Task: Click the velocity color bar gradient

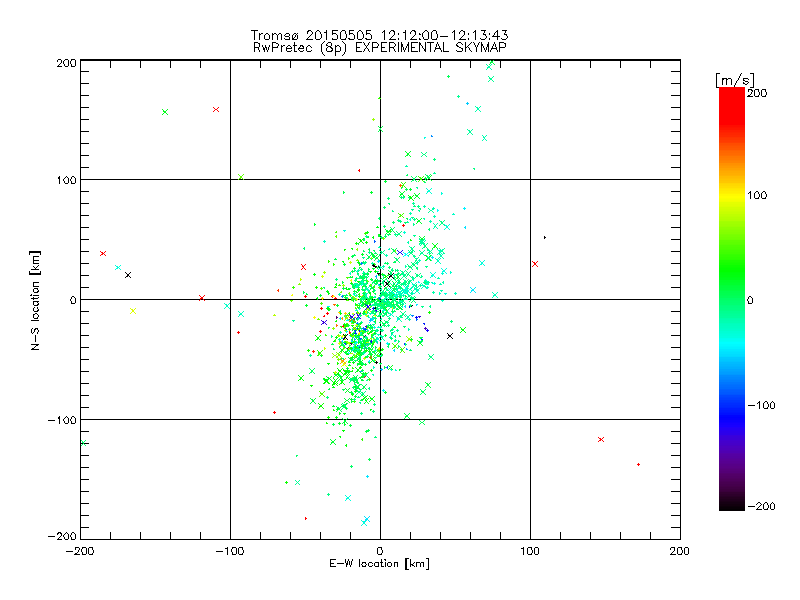Action: (x=732, y=299)
